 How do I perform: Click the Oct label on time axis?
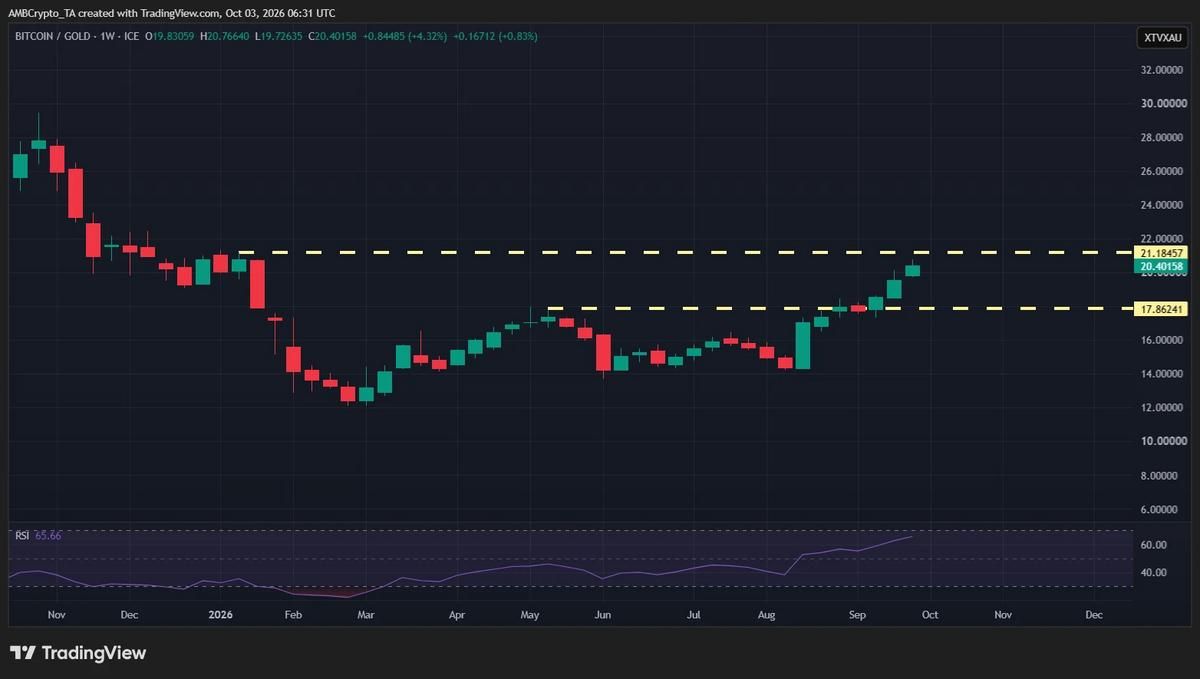pos(929,615)
